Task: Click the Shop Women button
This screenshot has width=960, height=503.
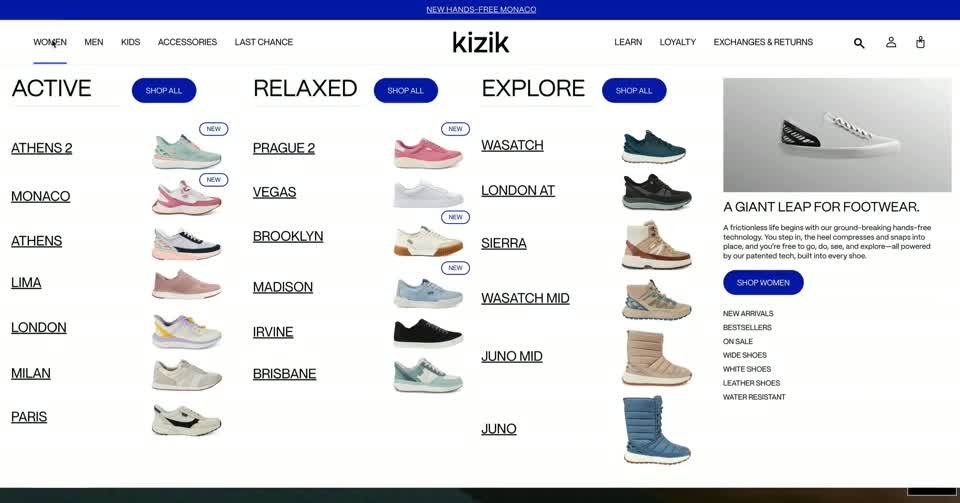Action: (763, 283)
